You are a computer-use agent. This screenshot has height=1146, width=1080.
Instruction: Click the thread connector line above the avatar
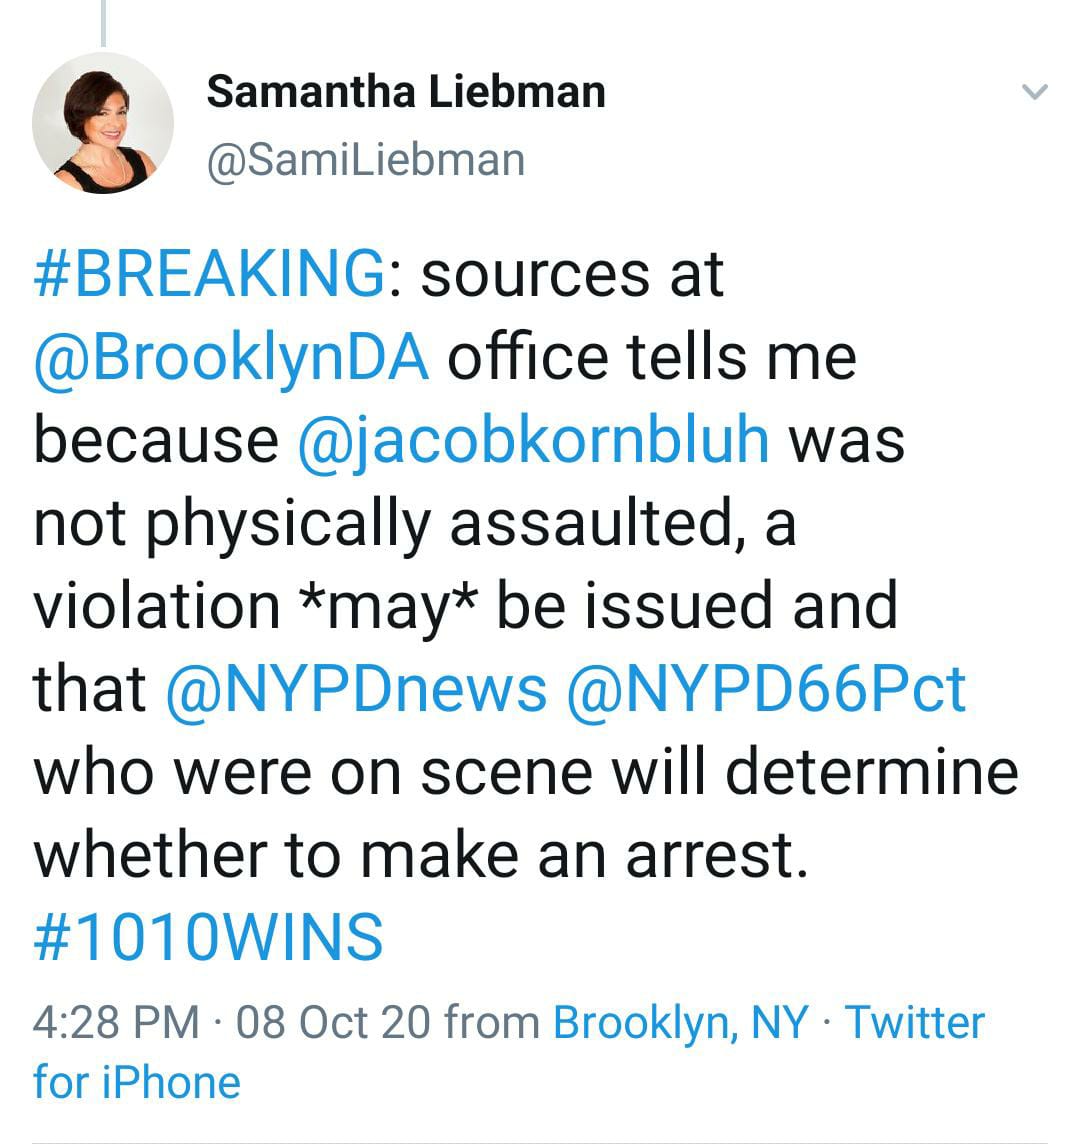(103, 22)
